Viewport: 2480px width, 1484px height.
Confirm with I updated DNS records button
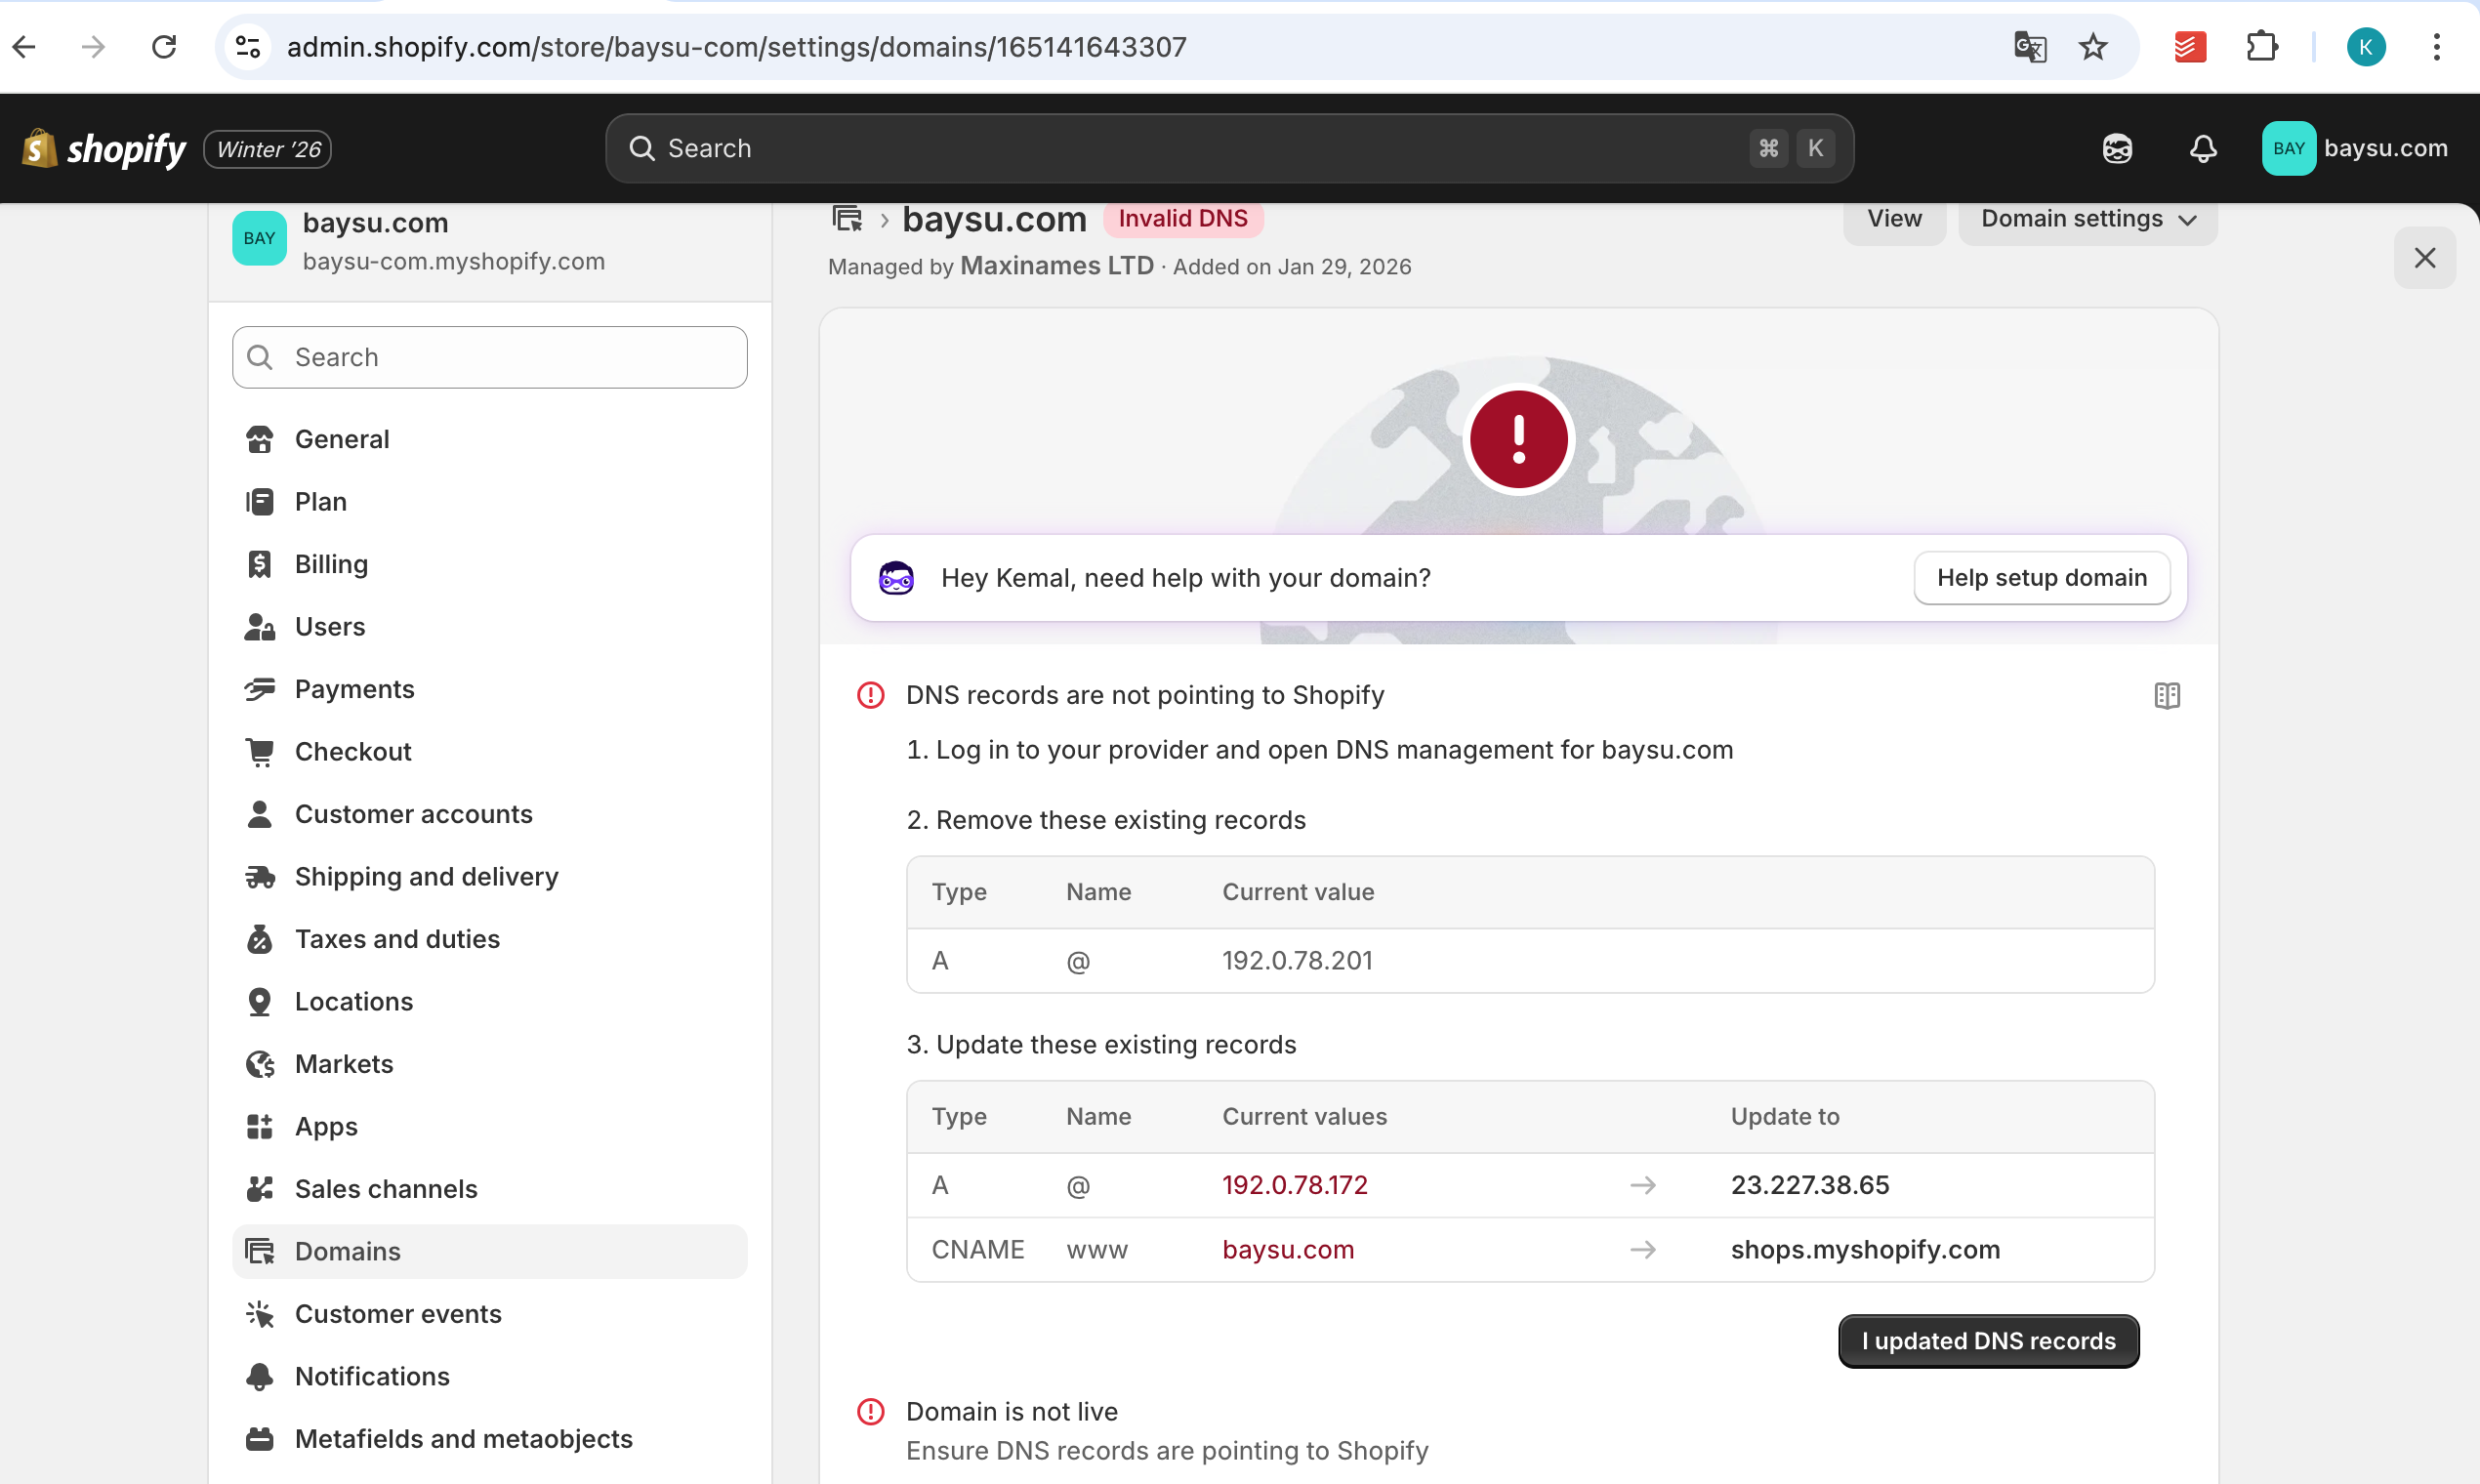pos(1988,1342)
